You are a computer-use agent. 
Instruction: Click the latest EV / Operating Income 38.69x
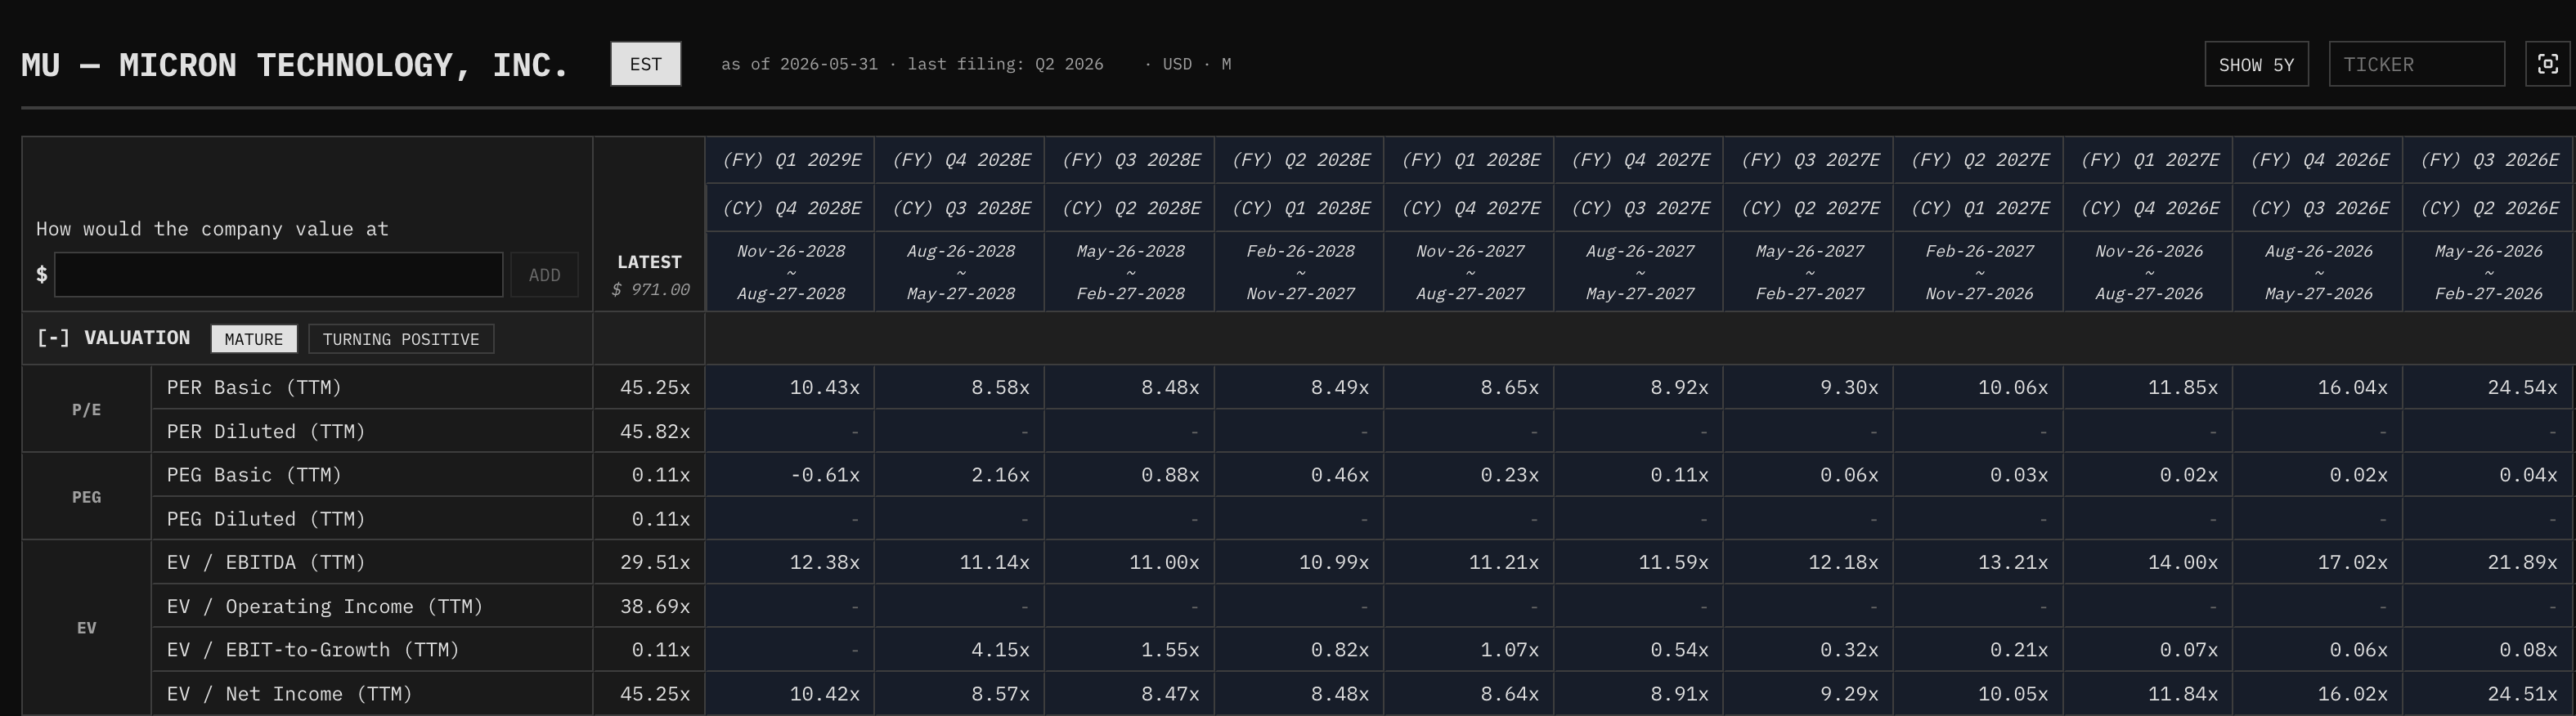649,606
